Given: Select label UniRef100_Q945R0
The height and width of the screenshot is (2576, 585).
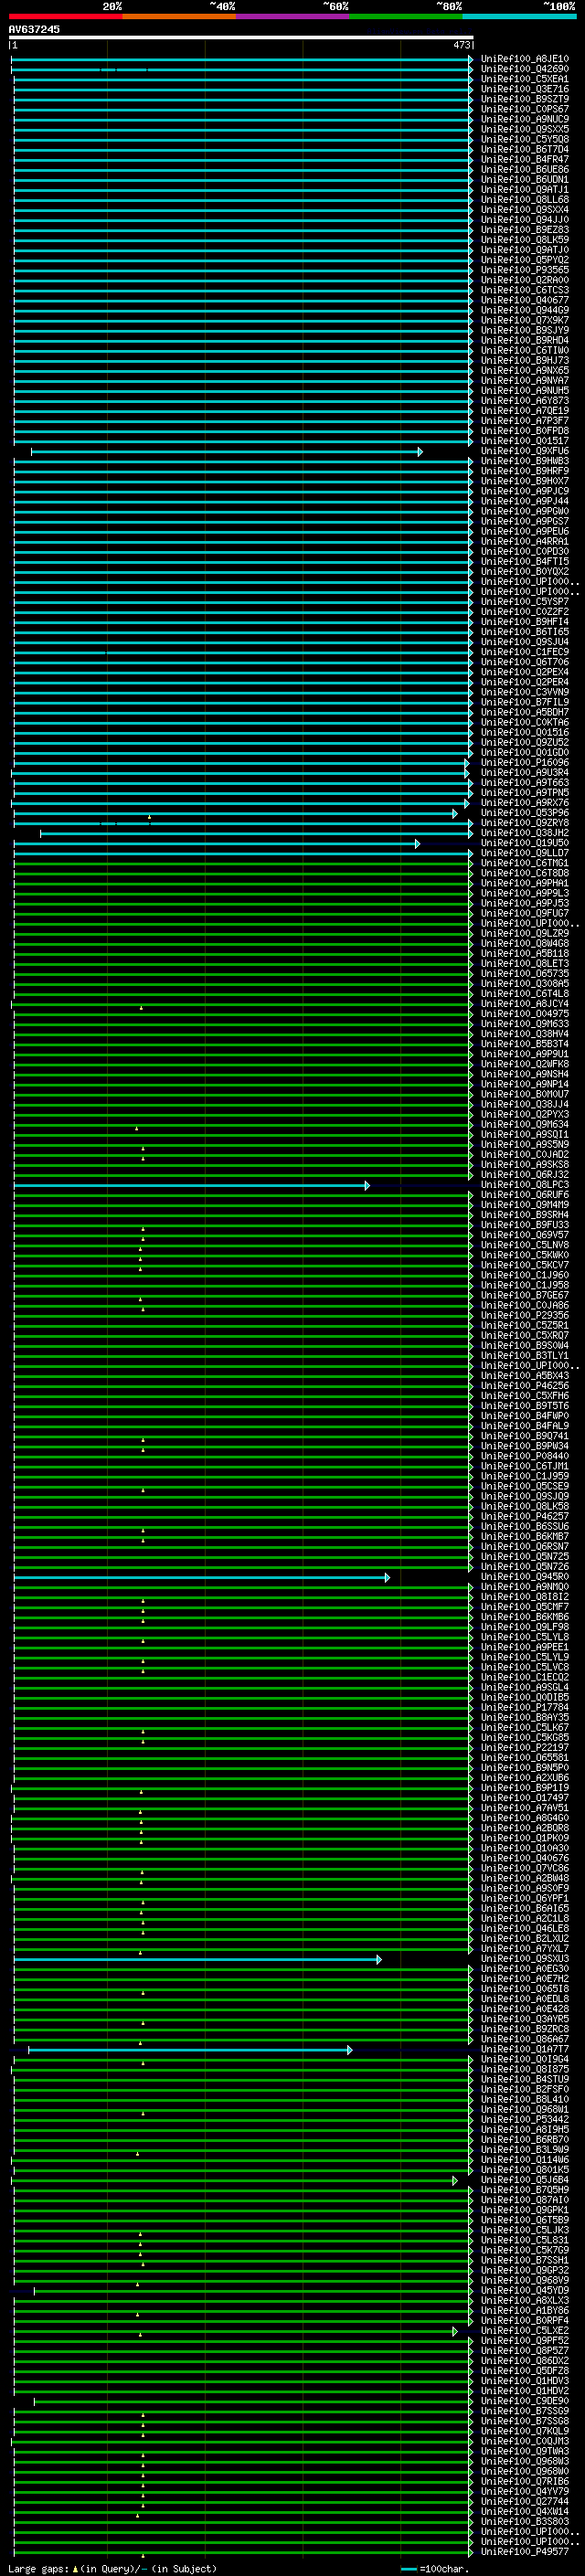Looking at the screenshot, I should click(524, 1577).
